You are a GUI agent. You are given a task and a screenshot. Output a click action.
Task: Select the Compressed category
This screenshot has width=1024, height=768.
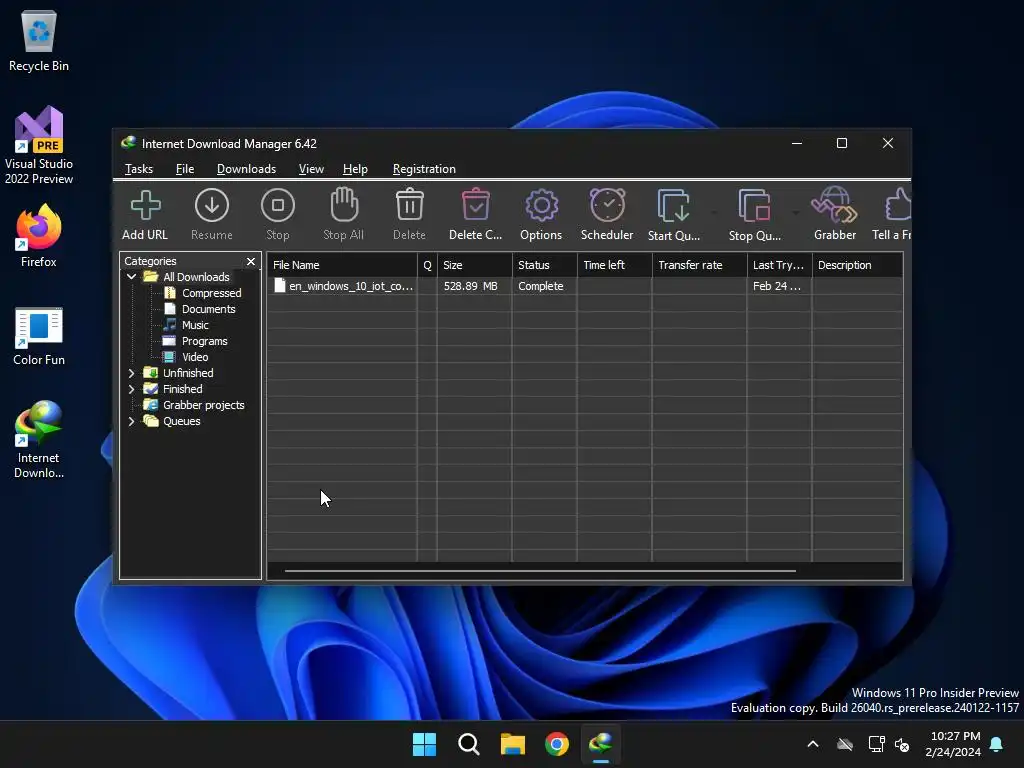click(x=212, y=293)
